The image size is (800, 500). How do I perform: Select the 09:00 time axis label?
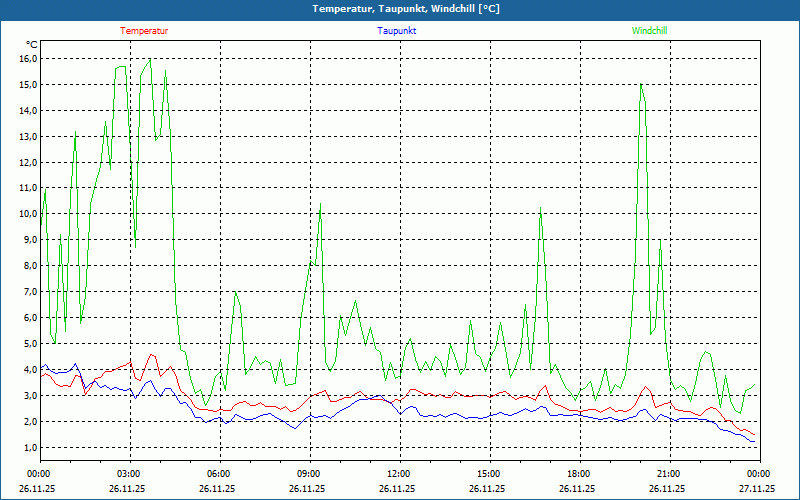point(308,473)
